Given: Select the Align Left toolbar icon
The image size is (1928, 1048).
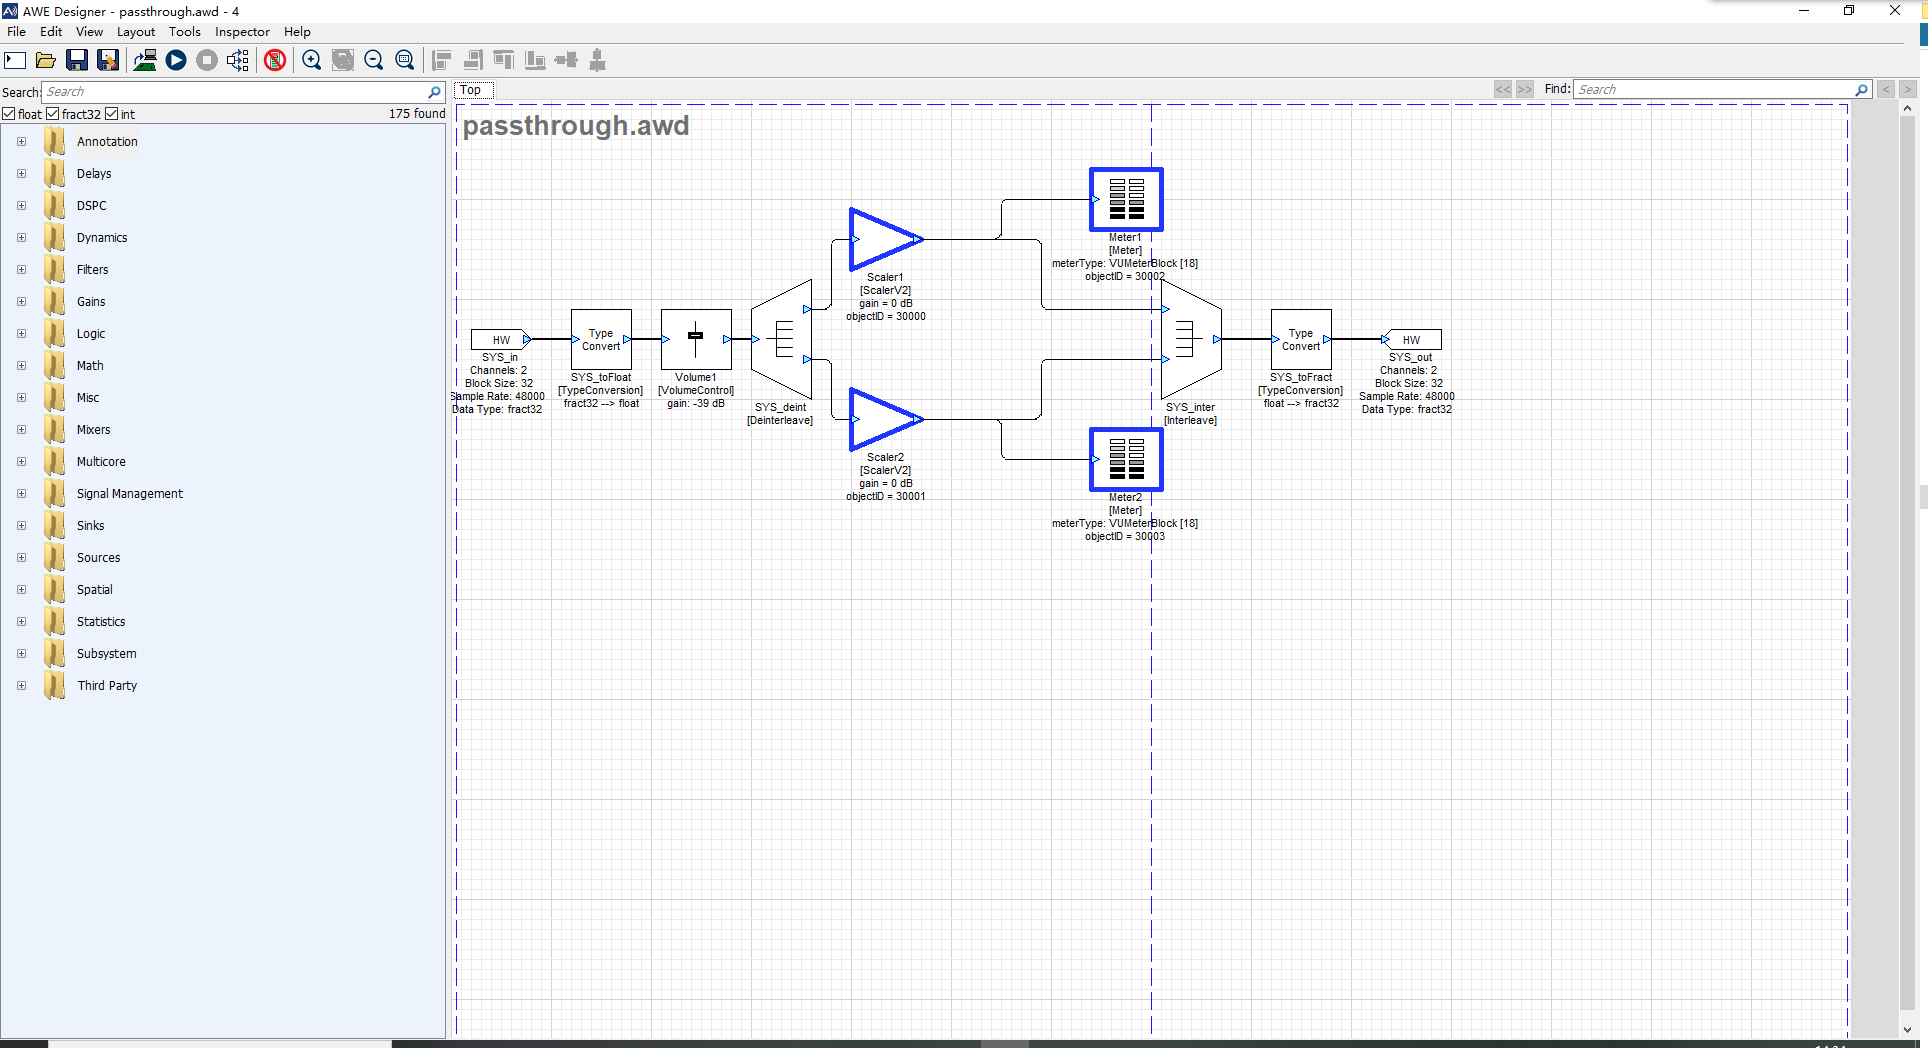Looking at the screenshot, I should (441, 60).
